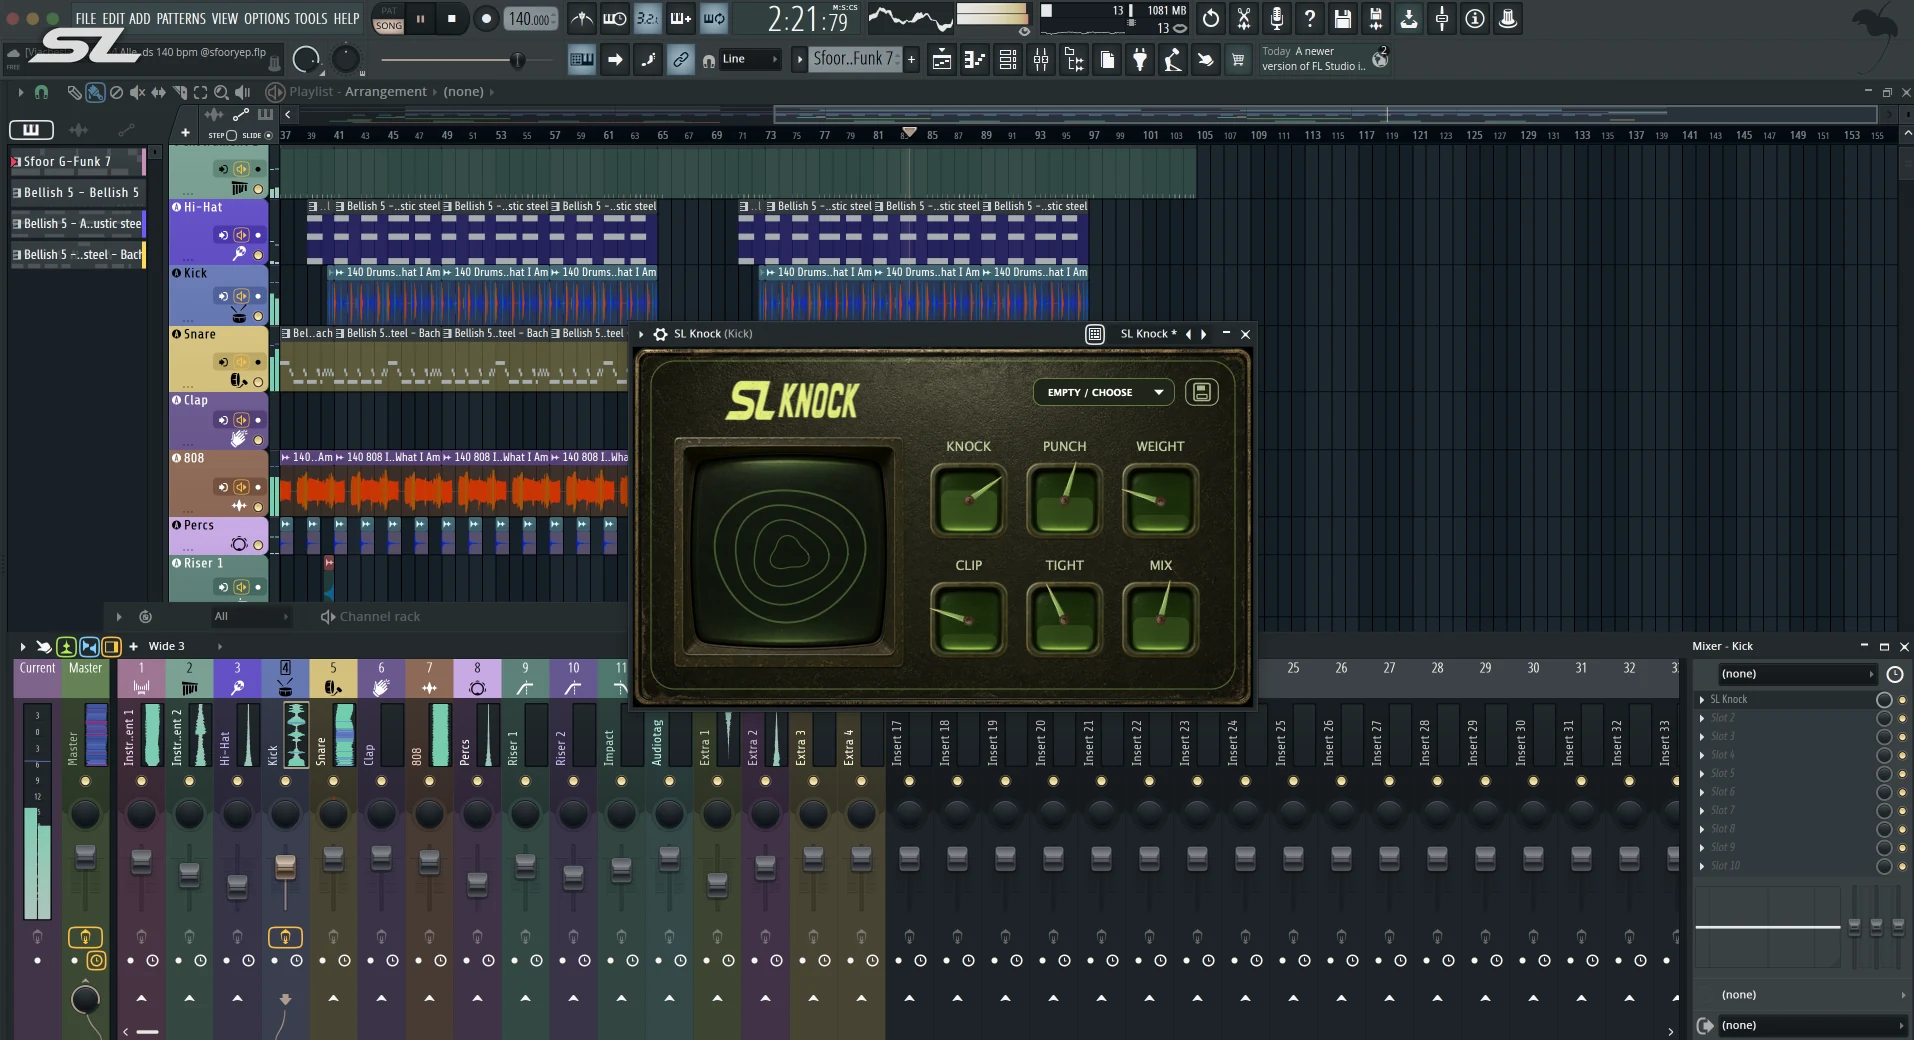
Task: Open the PATTERNS menu
Action: pos(181,18)
